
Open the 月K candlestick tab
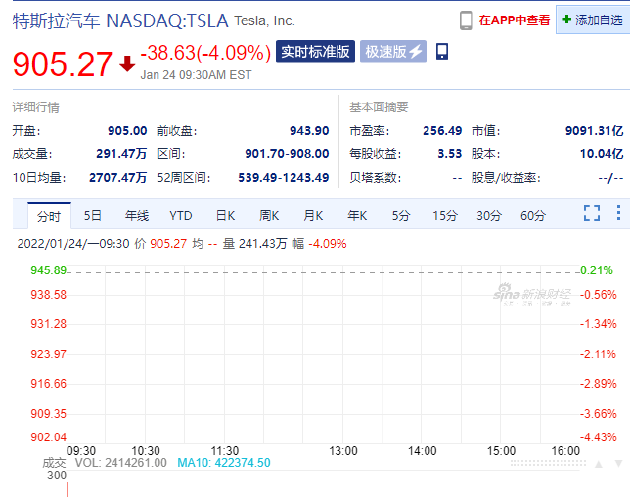(313, 216)
